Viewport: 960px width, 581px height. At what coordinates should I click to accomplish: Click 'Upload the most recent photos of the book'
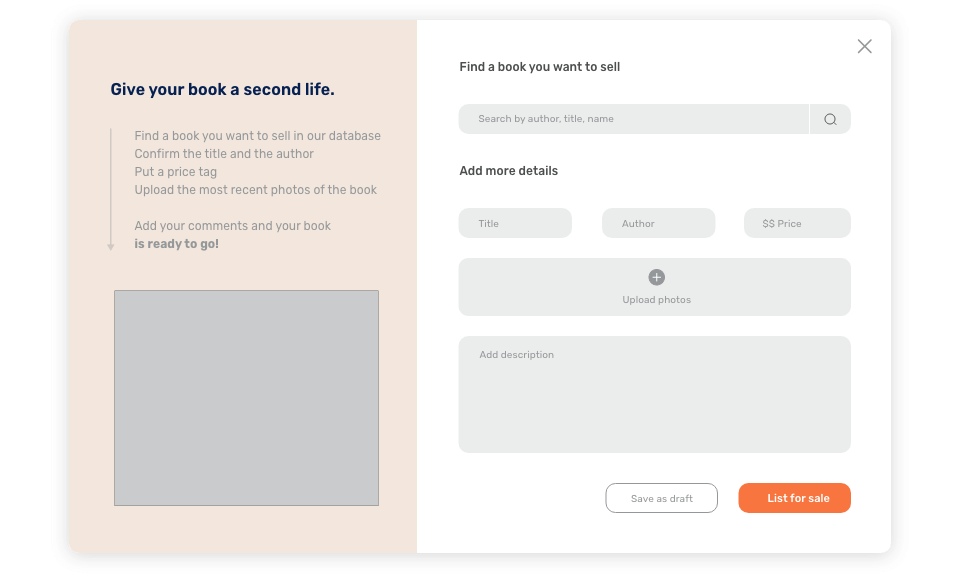coord(255,190)
